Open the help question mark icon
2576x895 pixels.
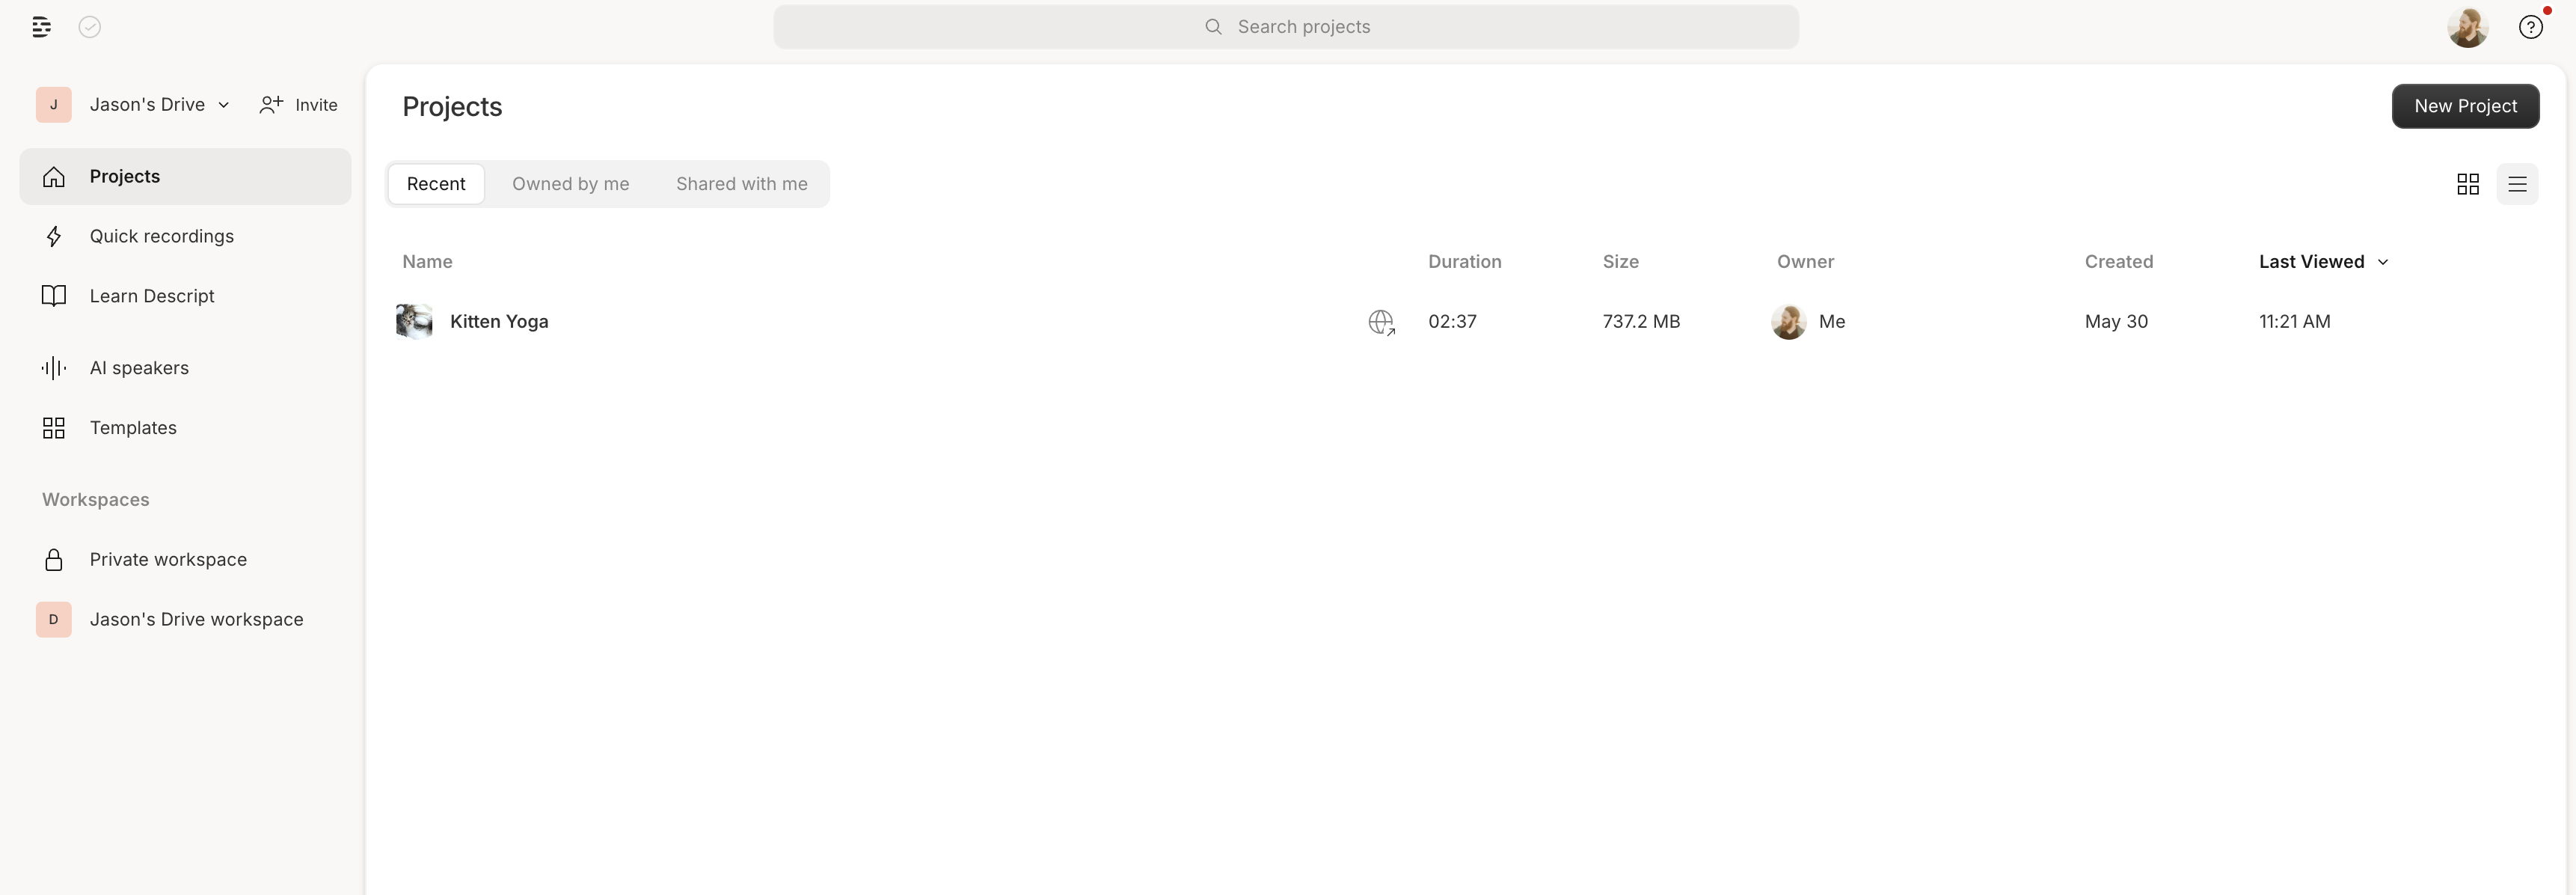click(2532, 27)
